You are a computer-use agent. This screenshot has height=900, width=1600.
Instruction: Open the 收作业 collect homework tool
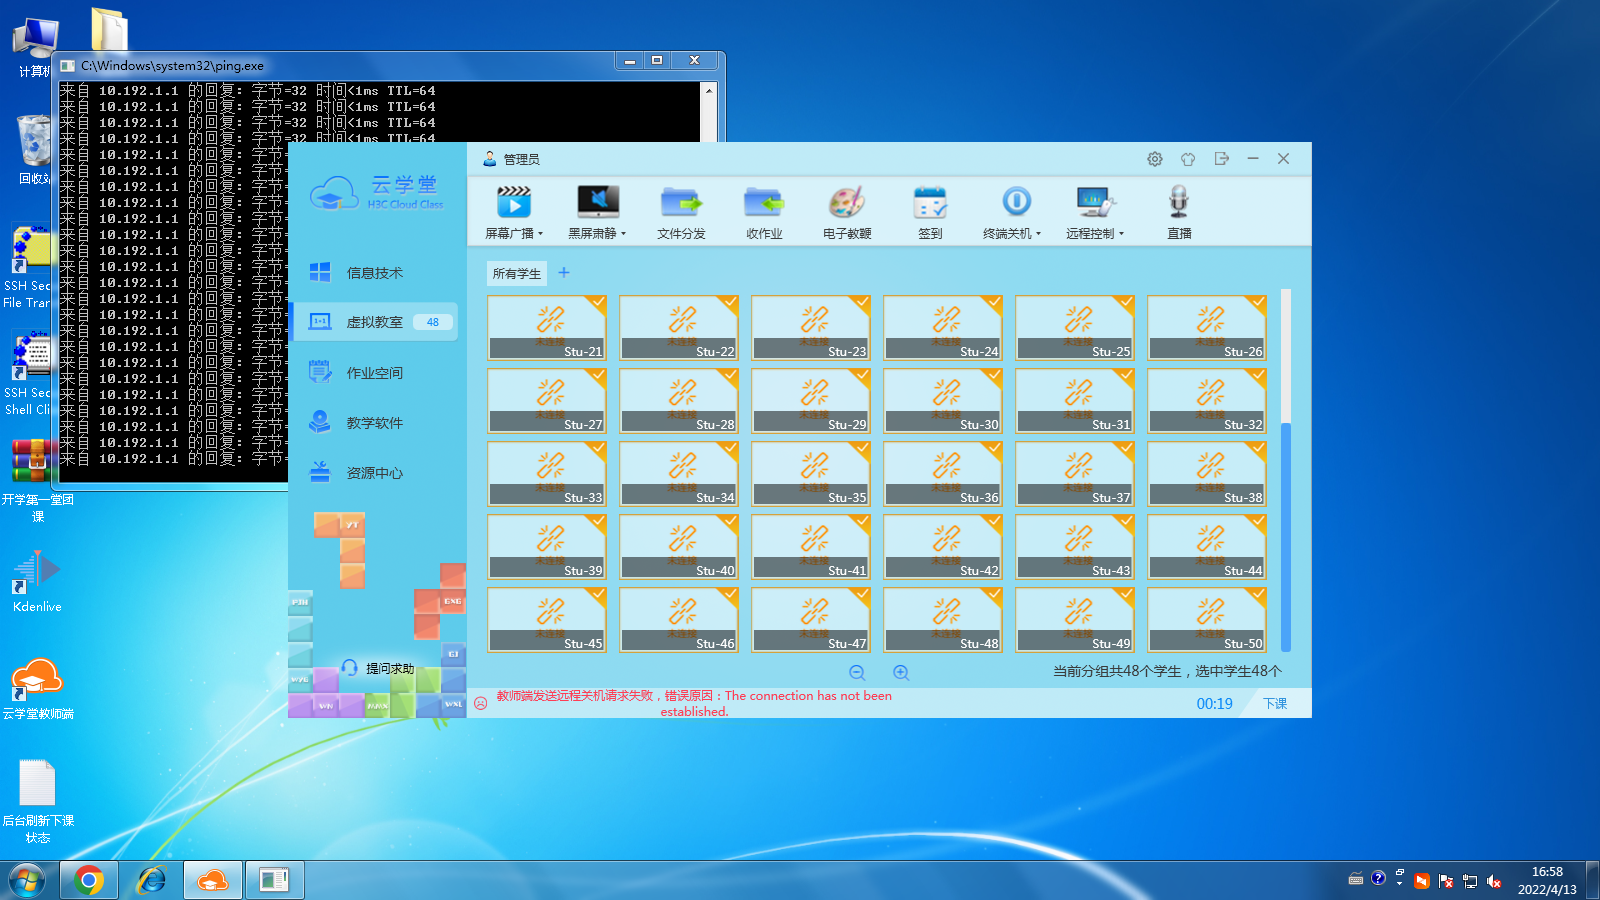click(764, 203)
